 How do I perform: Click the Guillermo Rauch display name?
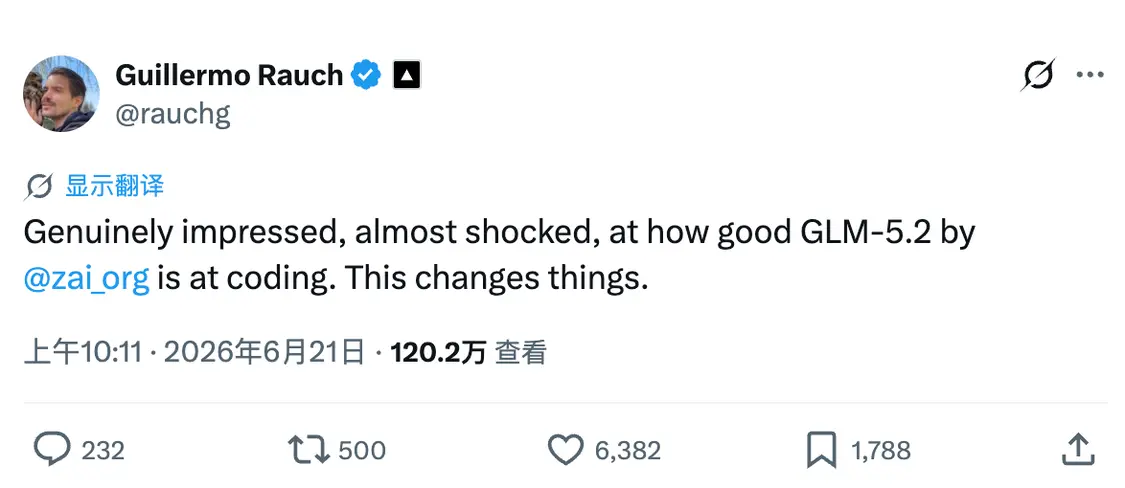pos(229,75)
